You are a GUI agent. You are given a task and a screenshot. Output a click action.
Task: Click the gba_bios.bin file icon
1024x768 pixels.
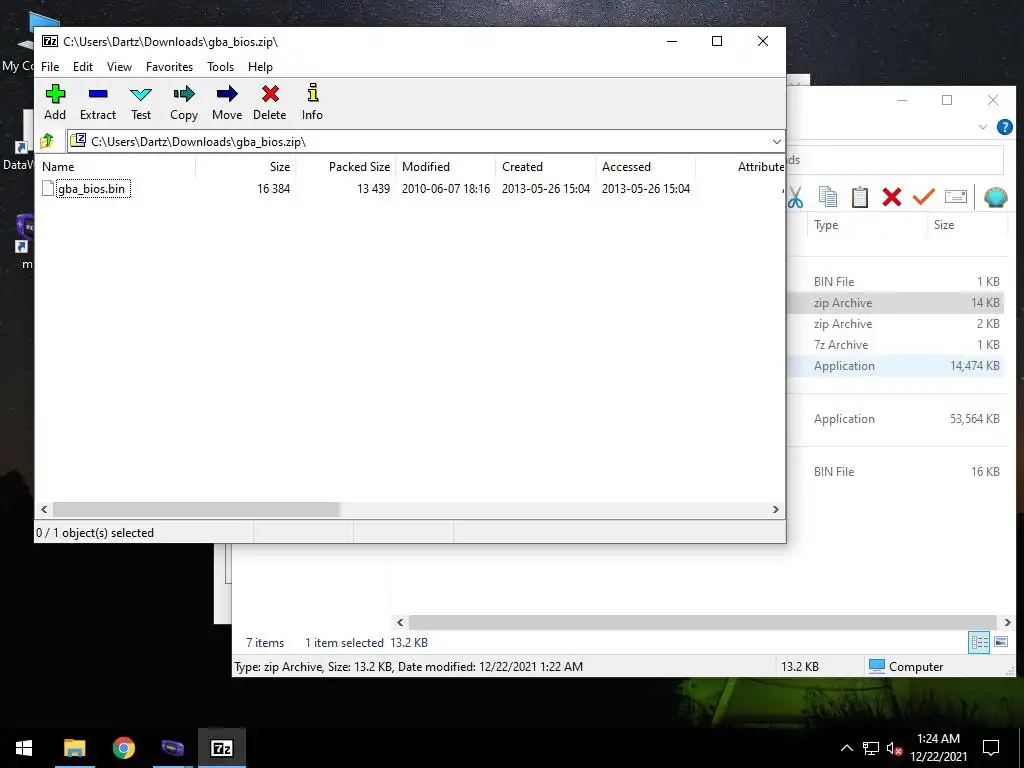(48, 189)
